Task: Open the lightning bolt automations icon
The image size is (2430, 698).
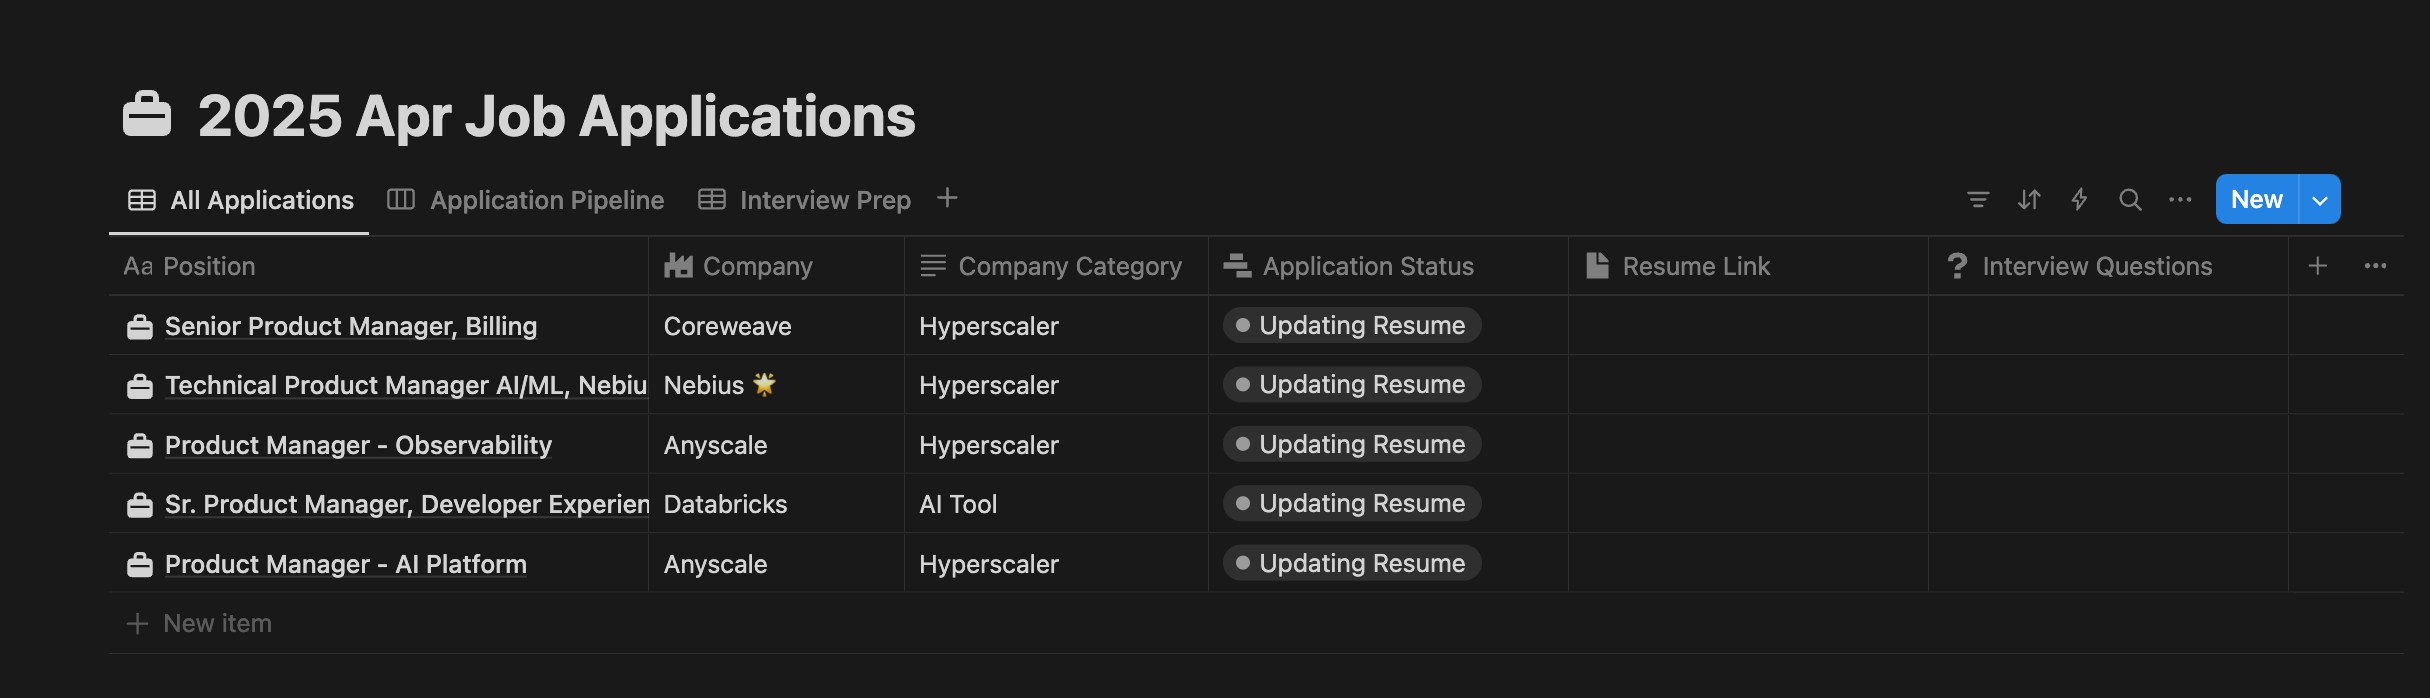Action: 2079,200
